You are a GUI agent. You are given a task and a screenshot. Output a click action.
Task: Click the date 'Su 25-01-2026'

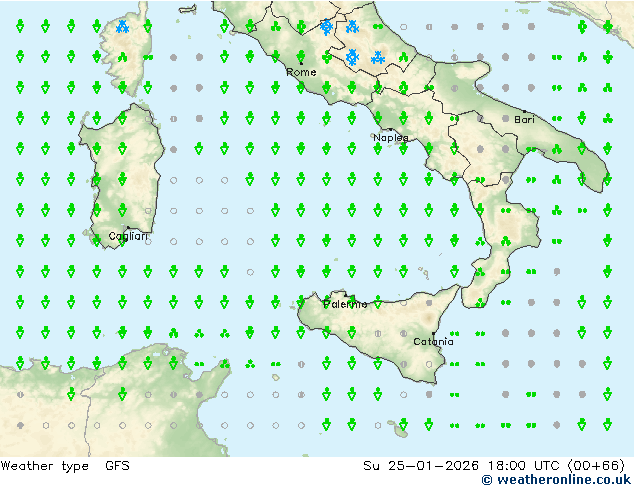[x=421, y=466]
